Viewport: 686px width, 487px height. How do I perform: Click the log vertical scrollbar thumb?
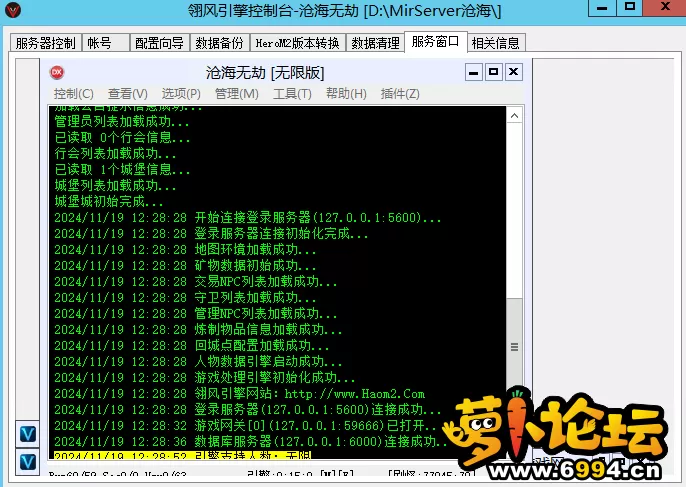(514, 347)
